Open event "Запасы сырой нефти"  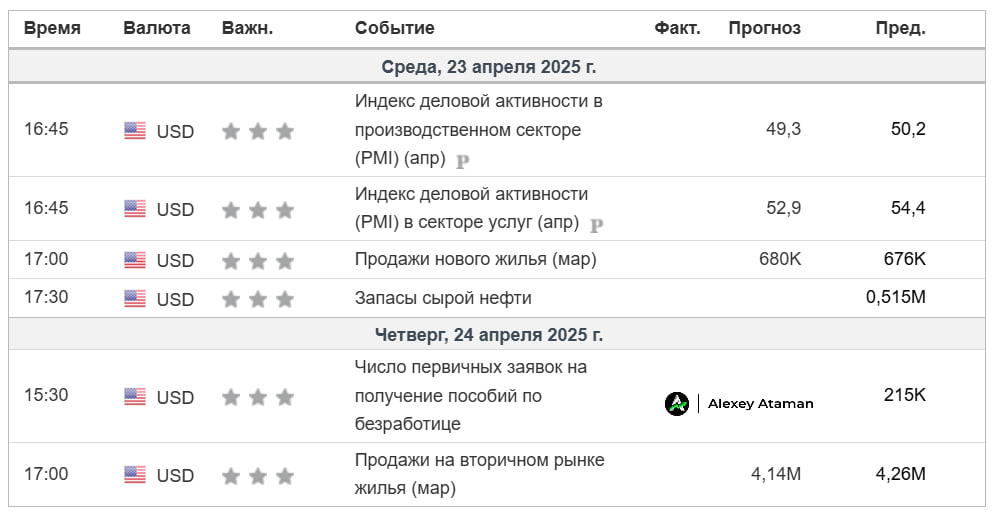point(443,298)
